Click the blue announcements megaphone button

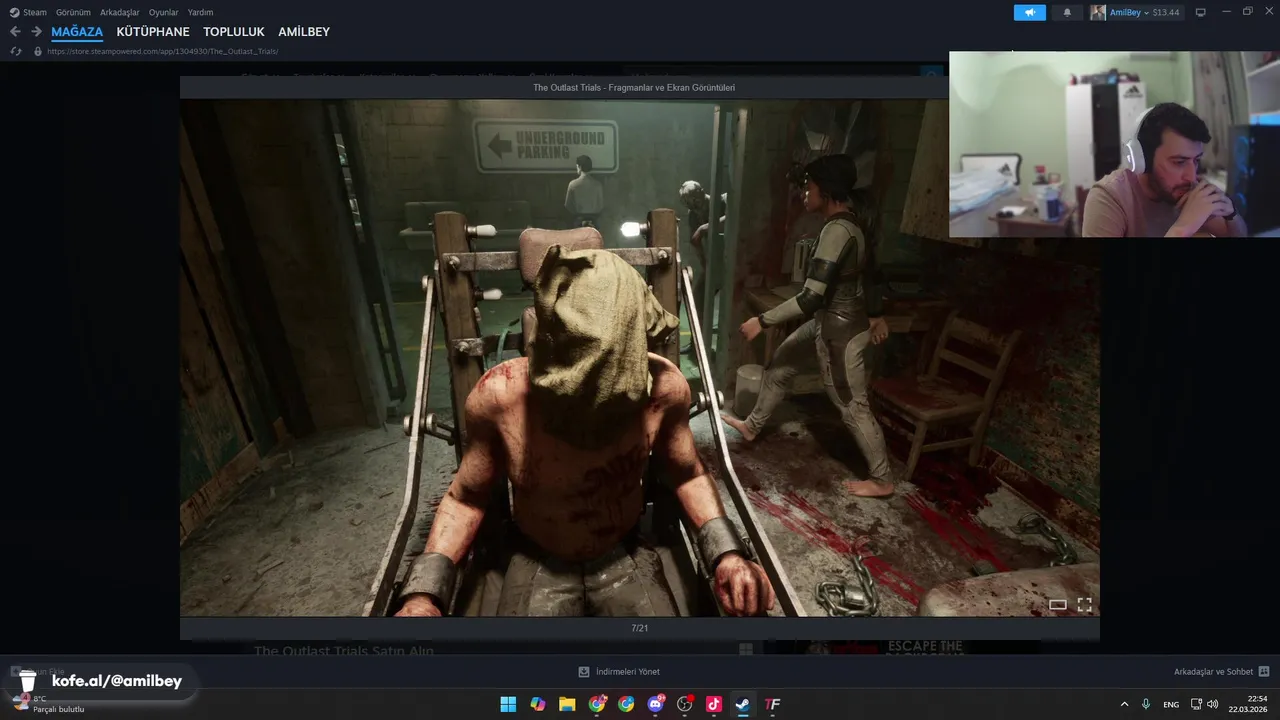coord(1029,12)
